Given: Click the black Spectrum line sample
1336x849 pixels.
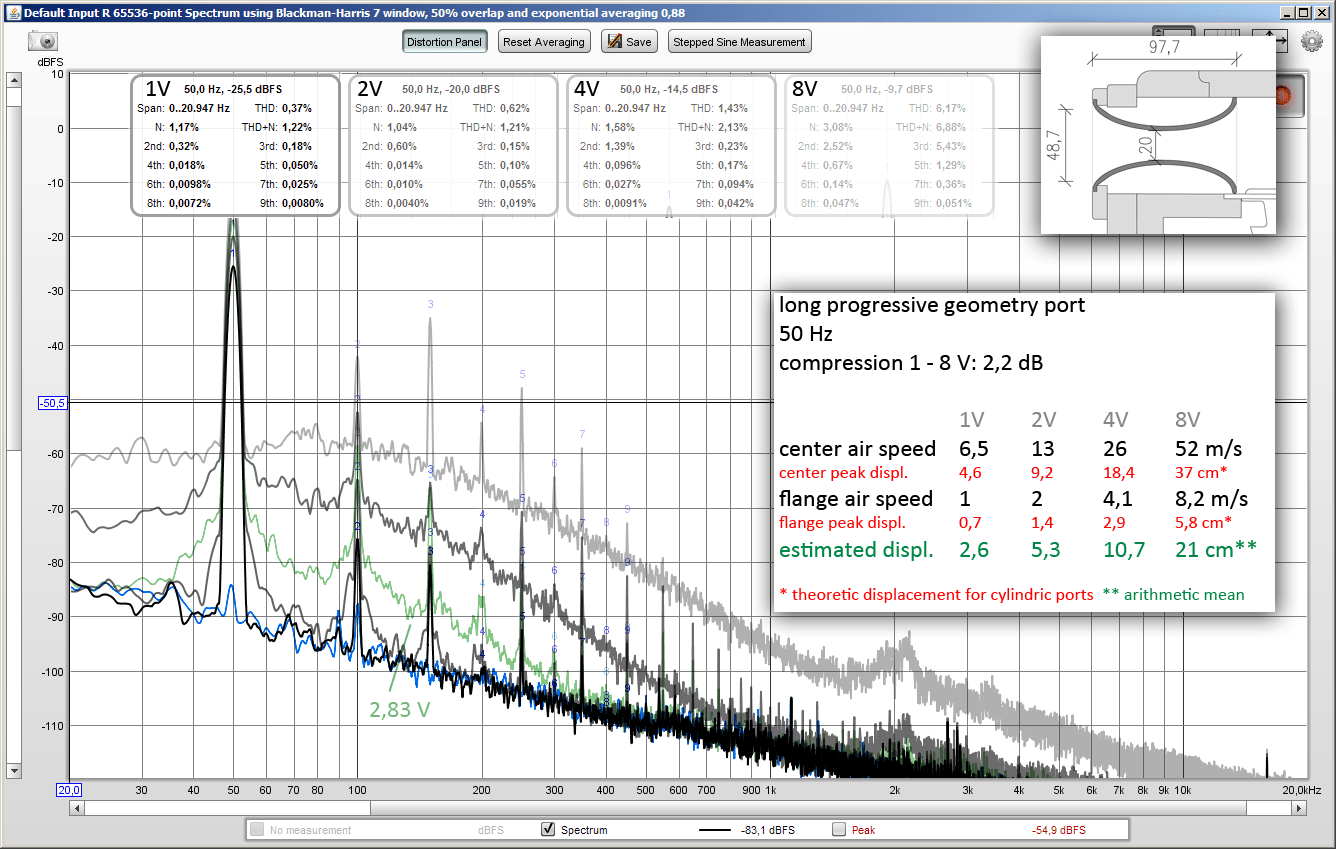Looking at the screenshot, I should 715,830.
